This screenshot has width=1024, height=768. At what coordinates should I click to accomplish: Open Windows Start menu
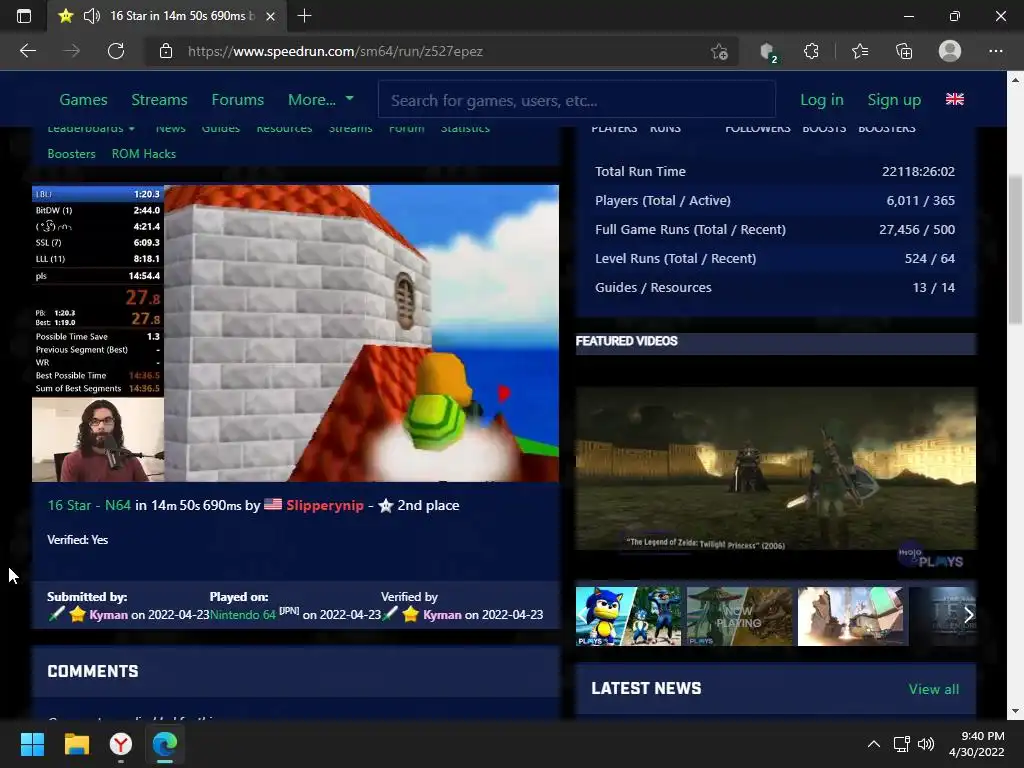(x=32, y=744)
